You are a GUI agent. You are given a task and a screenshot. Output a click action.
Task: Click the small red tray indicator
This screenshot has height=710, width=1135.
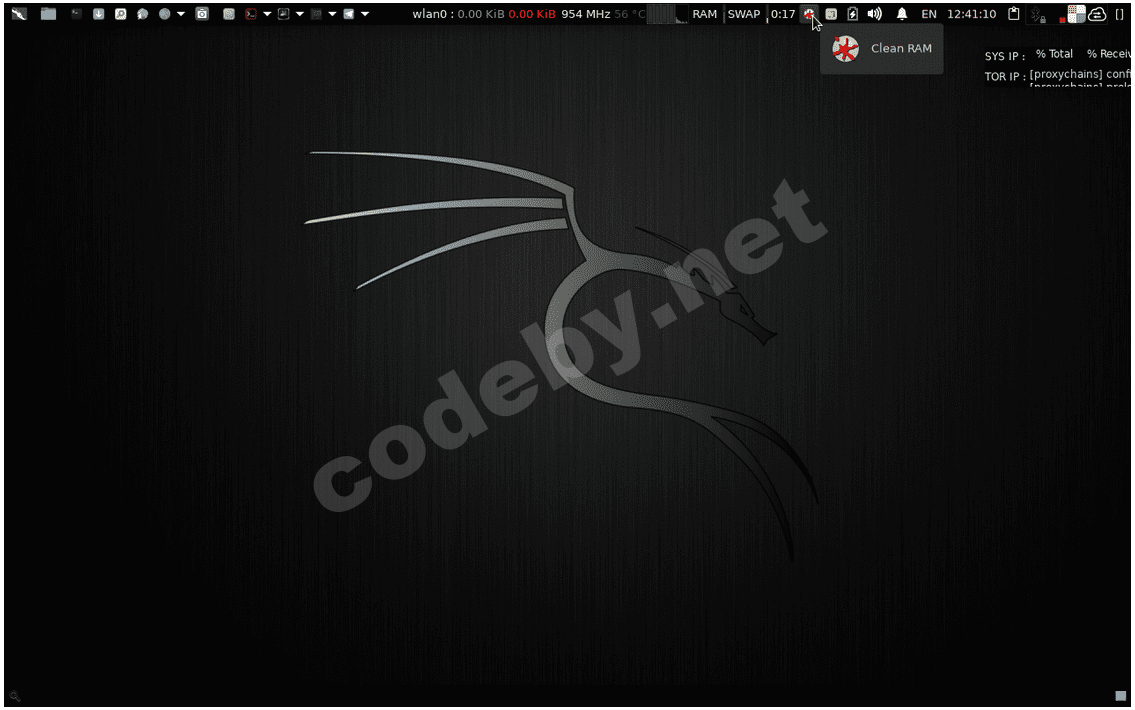tap(1062, 20)
